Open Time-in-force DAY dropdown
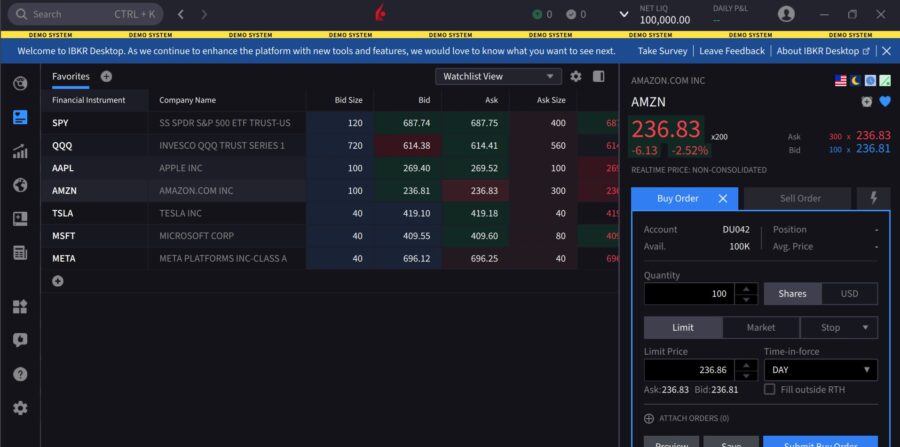The height and width of the screenshot is (447, 900). [x=821, y=370]
